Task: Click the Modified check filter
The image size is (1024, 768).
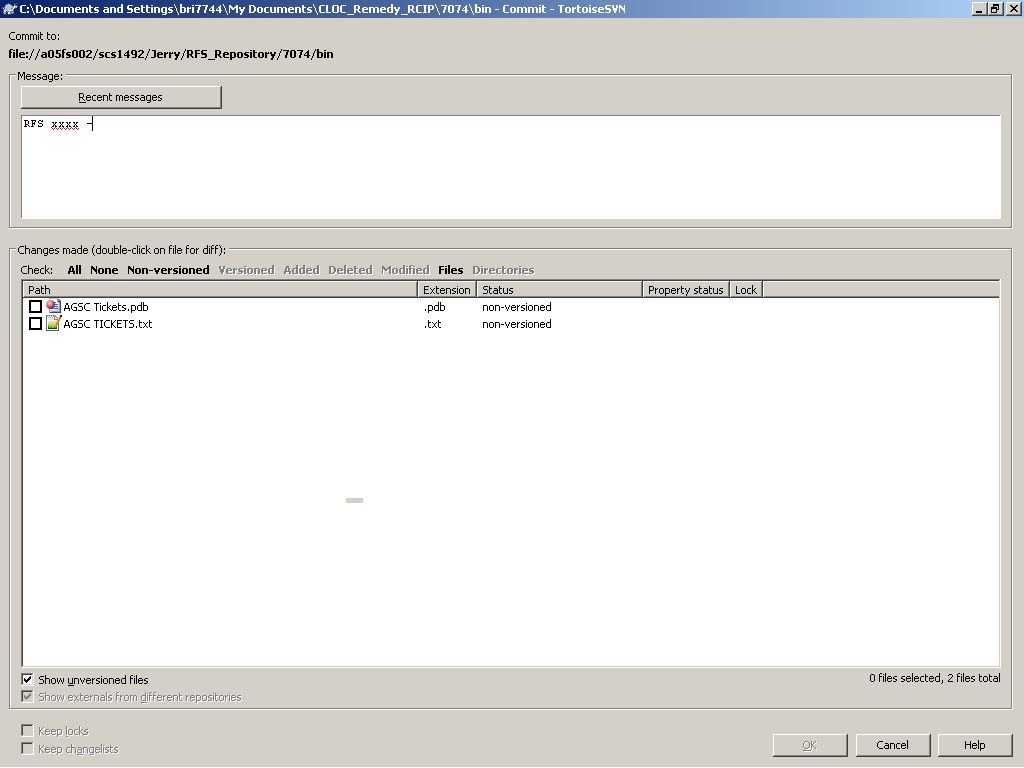Action: pyautogui.click(x=405, y=270)
